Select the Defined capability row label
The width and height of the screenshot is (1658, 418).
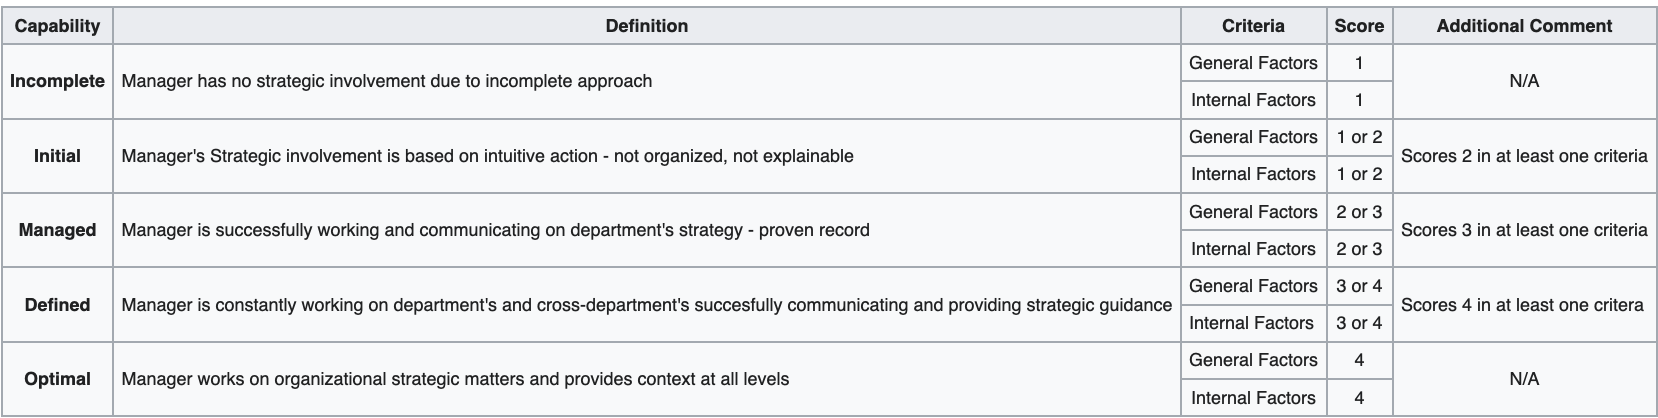tap(57, 305)
